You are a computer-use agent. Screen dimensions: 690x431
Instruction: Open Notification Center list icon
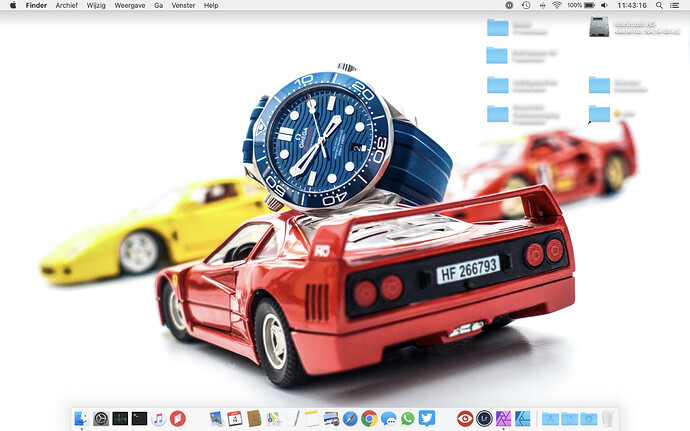[x=674, y=5]
